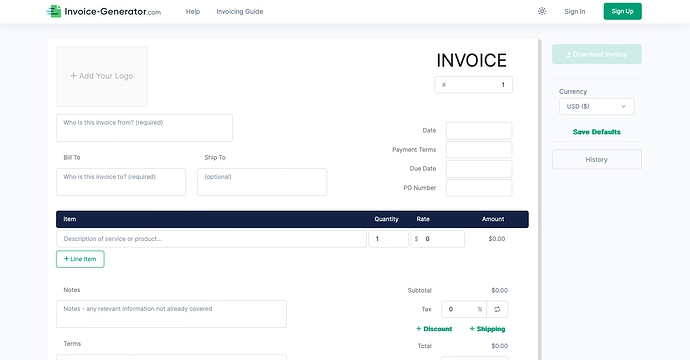The width and height of the screenshot is (690, 360).
Task: Open the Invoicing Guide menu item
Action: [240, 11]
